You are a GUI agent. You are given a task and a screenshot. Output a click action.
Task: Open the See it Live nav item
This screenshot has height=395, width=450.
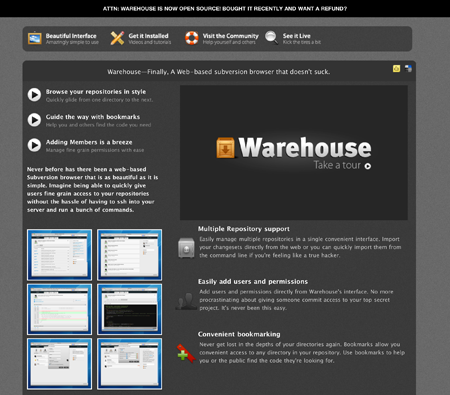293,38
